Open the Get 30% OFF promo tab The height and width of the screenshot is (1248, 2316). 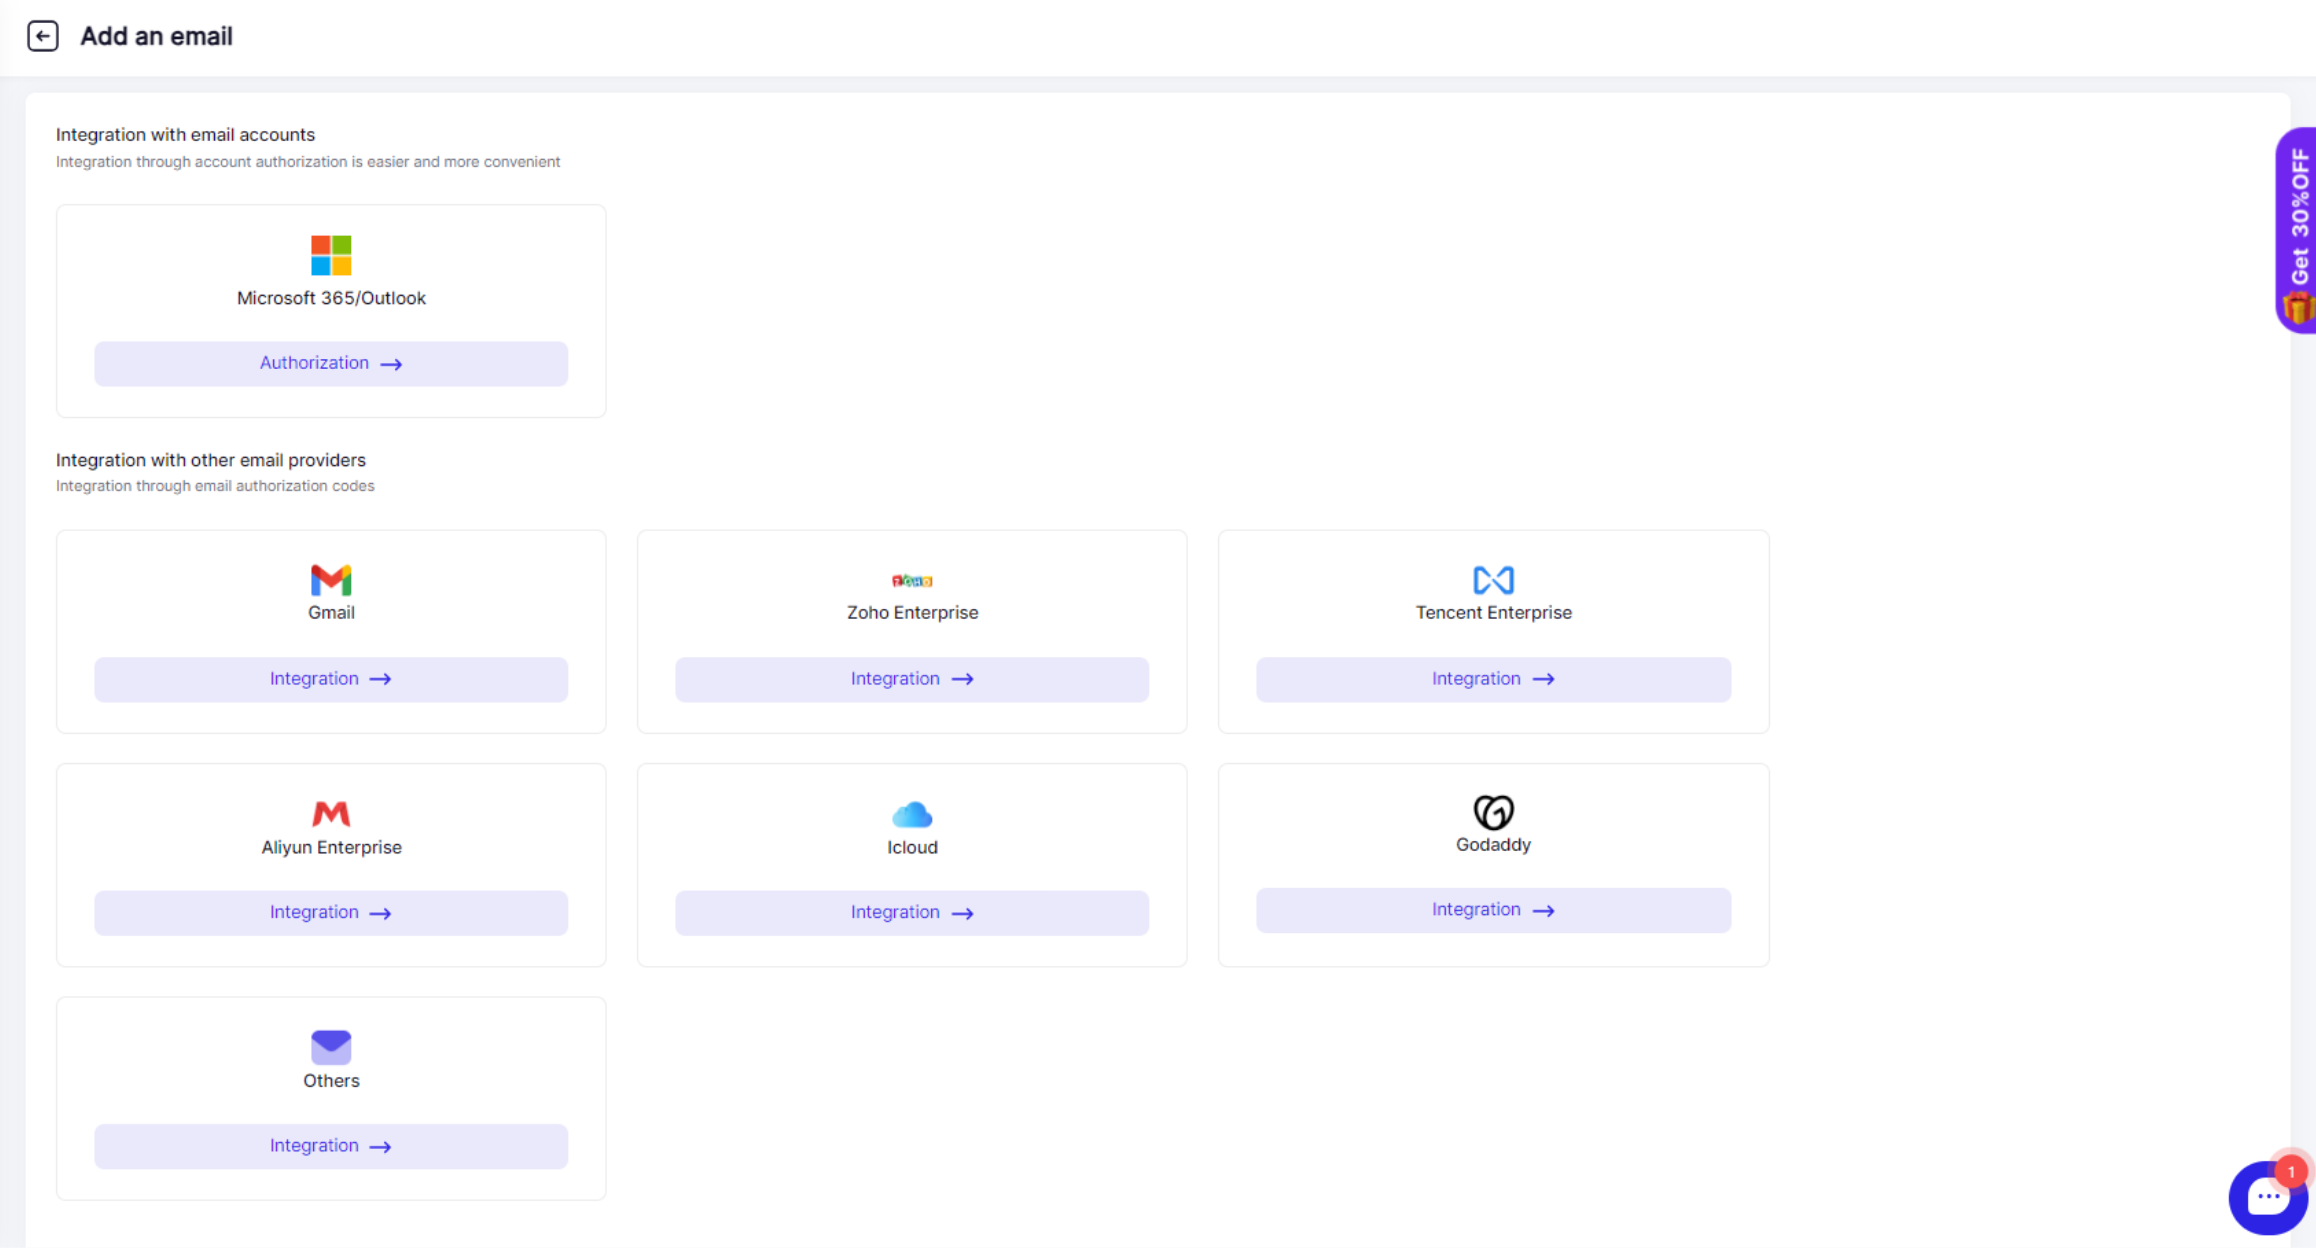[x=2297, y=230]
